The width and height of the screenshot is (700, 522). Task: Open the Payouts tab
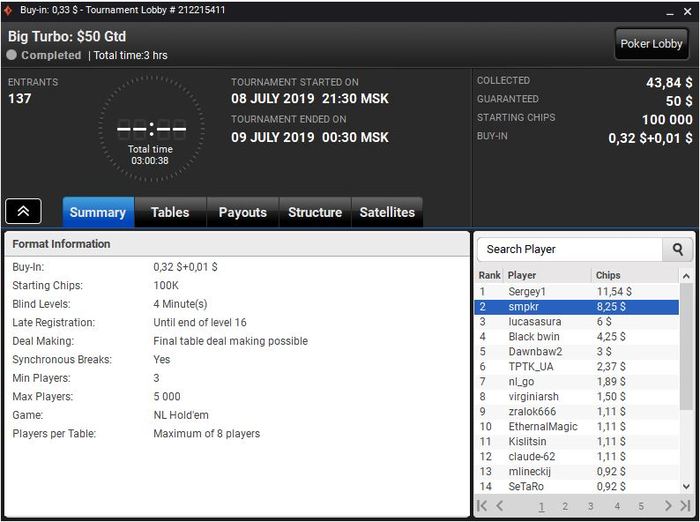[x=242, y=212]
